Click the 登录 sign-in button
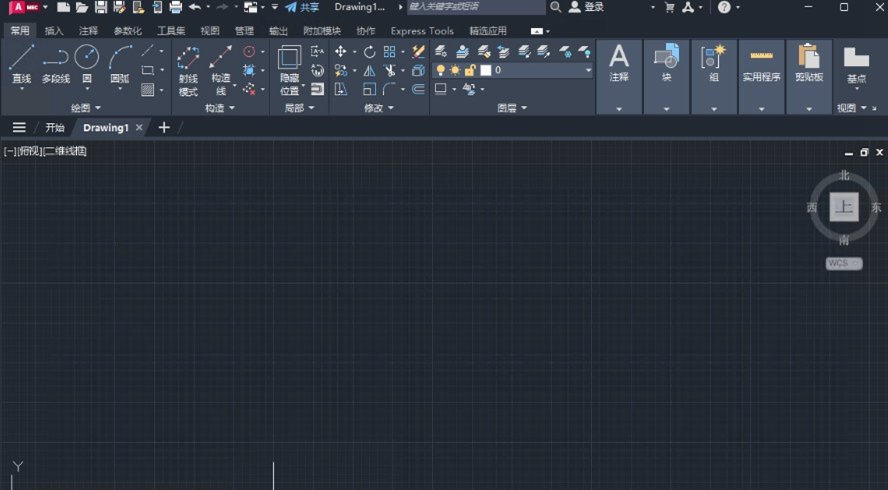 (x=587, y=7)
